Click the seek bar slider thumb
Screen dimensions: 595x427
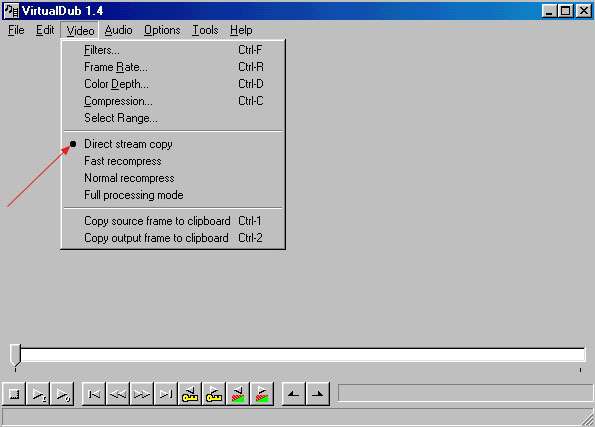[15, 355]
